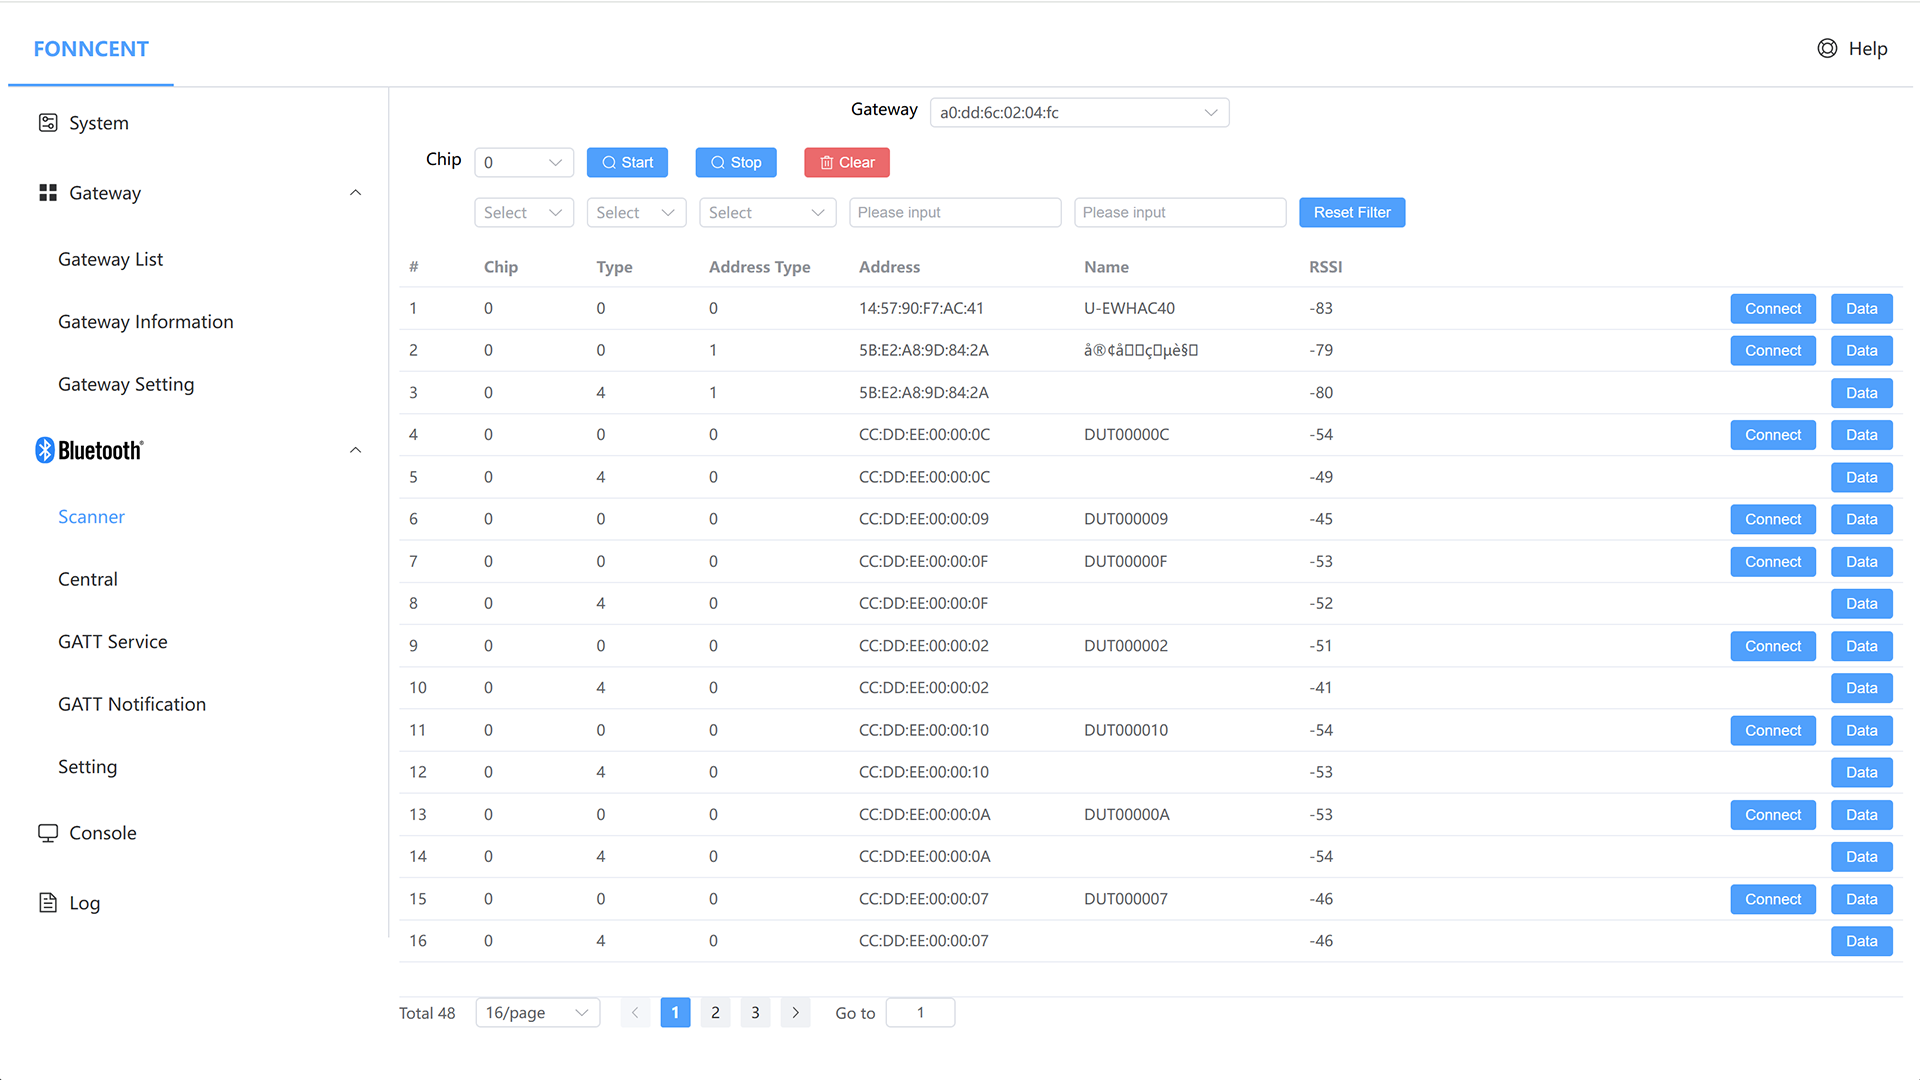
Task: Open the 16/page size dropdown
Action: click(x=537, y=1013)
